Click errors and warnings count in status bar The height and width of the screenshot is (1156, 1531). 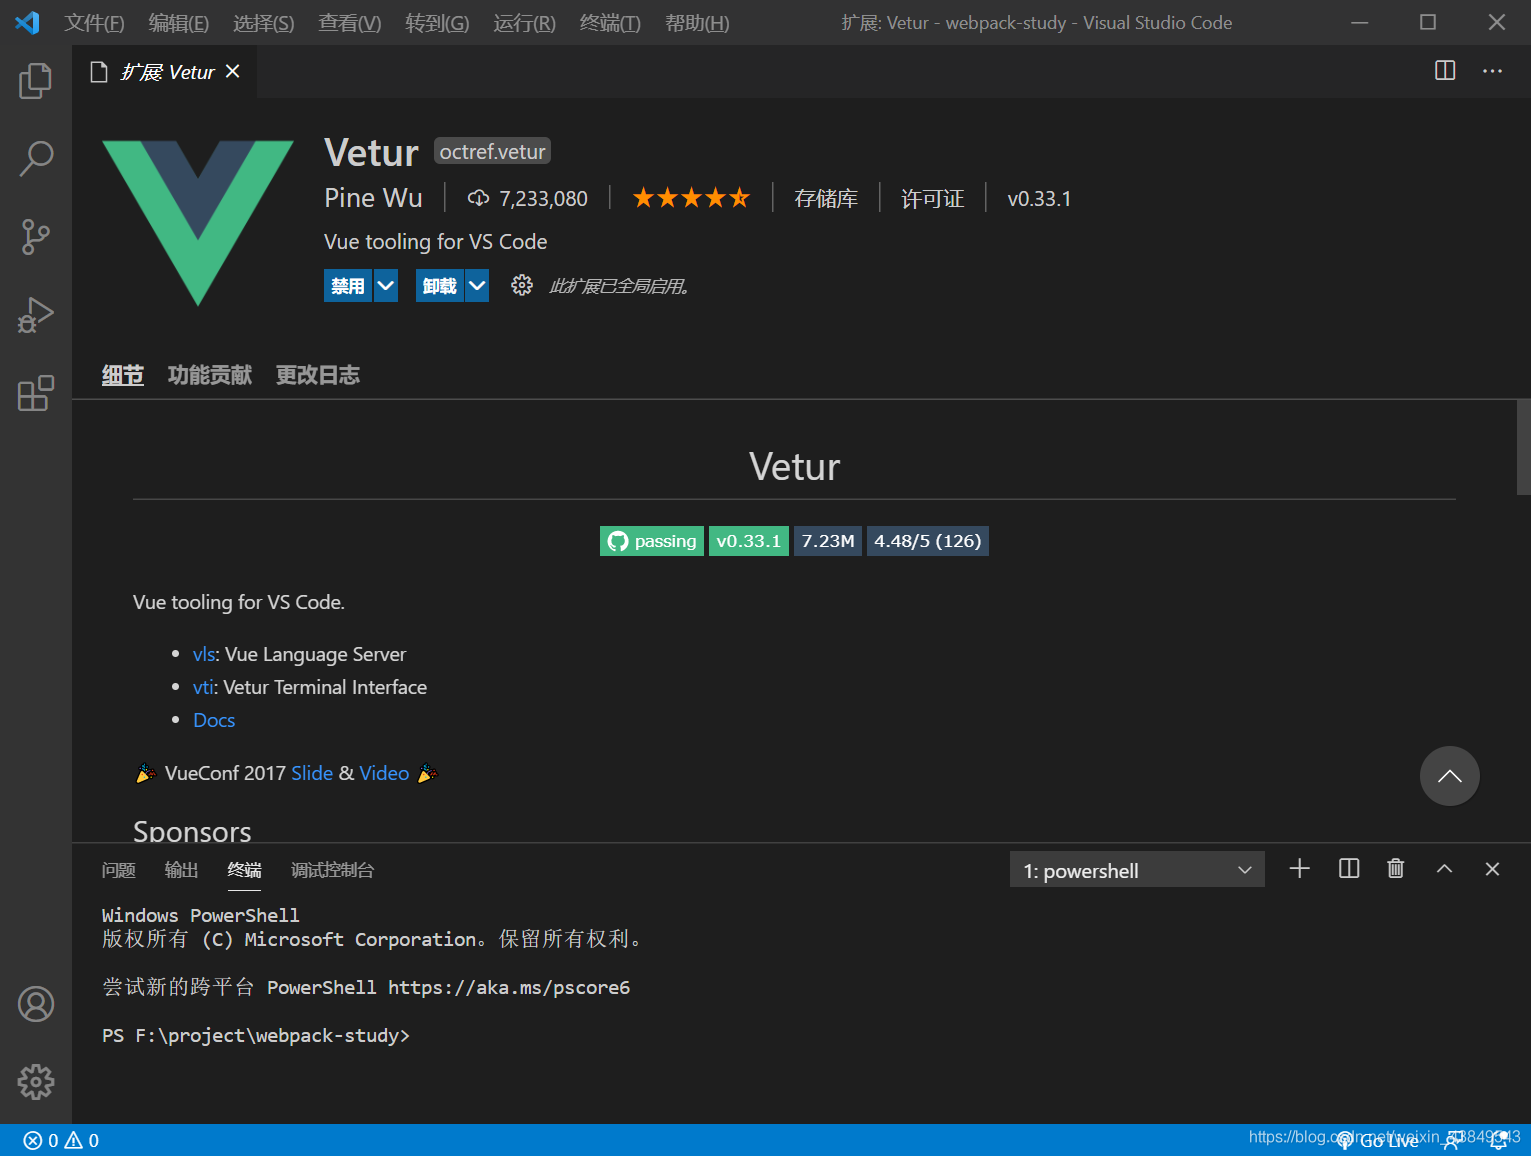coord(61,1140)
